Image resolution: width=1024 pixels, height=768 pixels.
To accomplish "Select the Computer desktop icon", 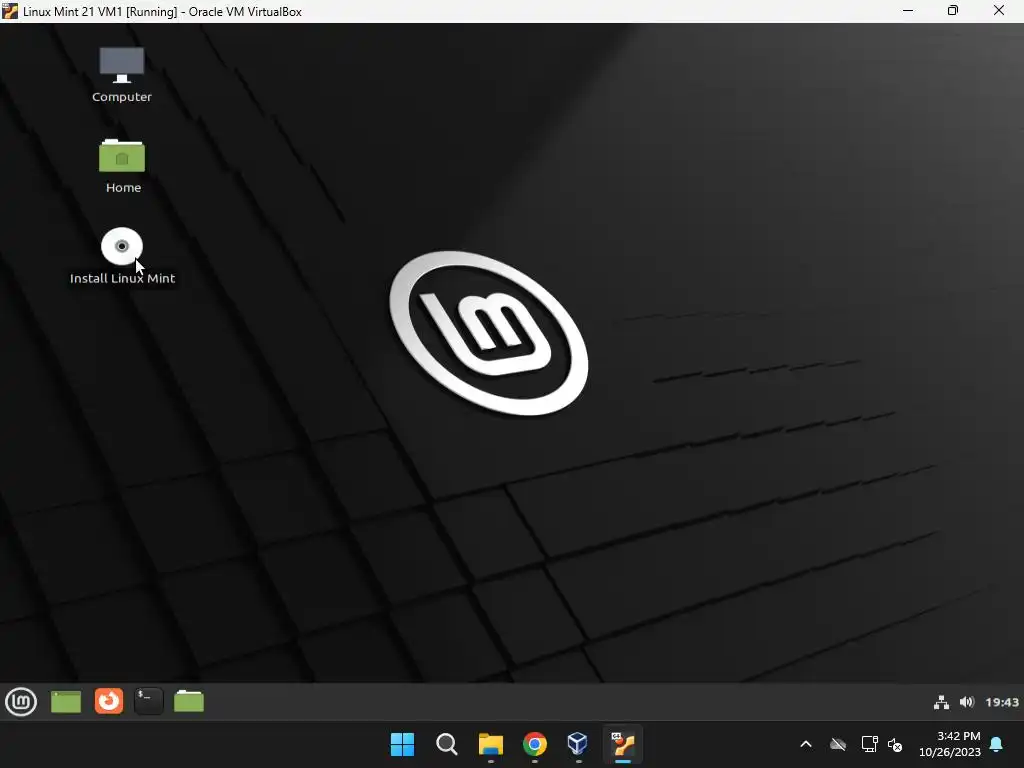I will [x=121, y=65].
